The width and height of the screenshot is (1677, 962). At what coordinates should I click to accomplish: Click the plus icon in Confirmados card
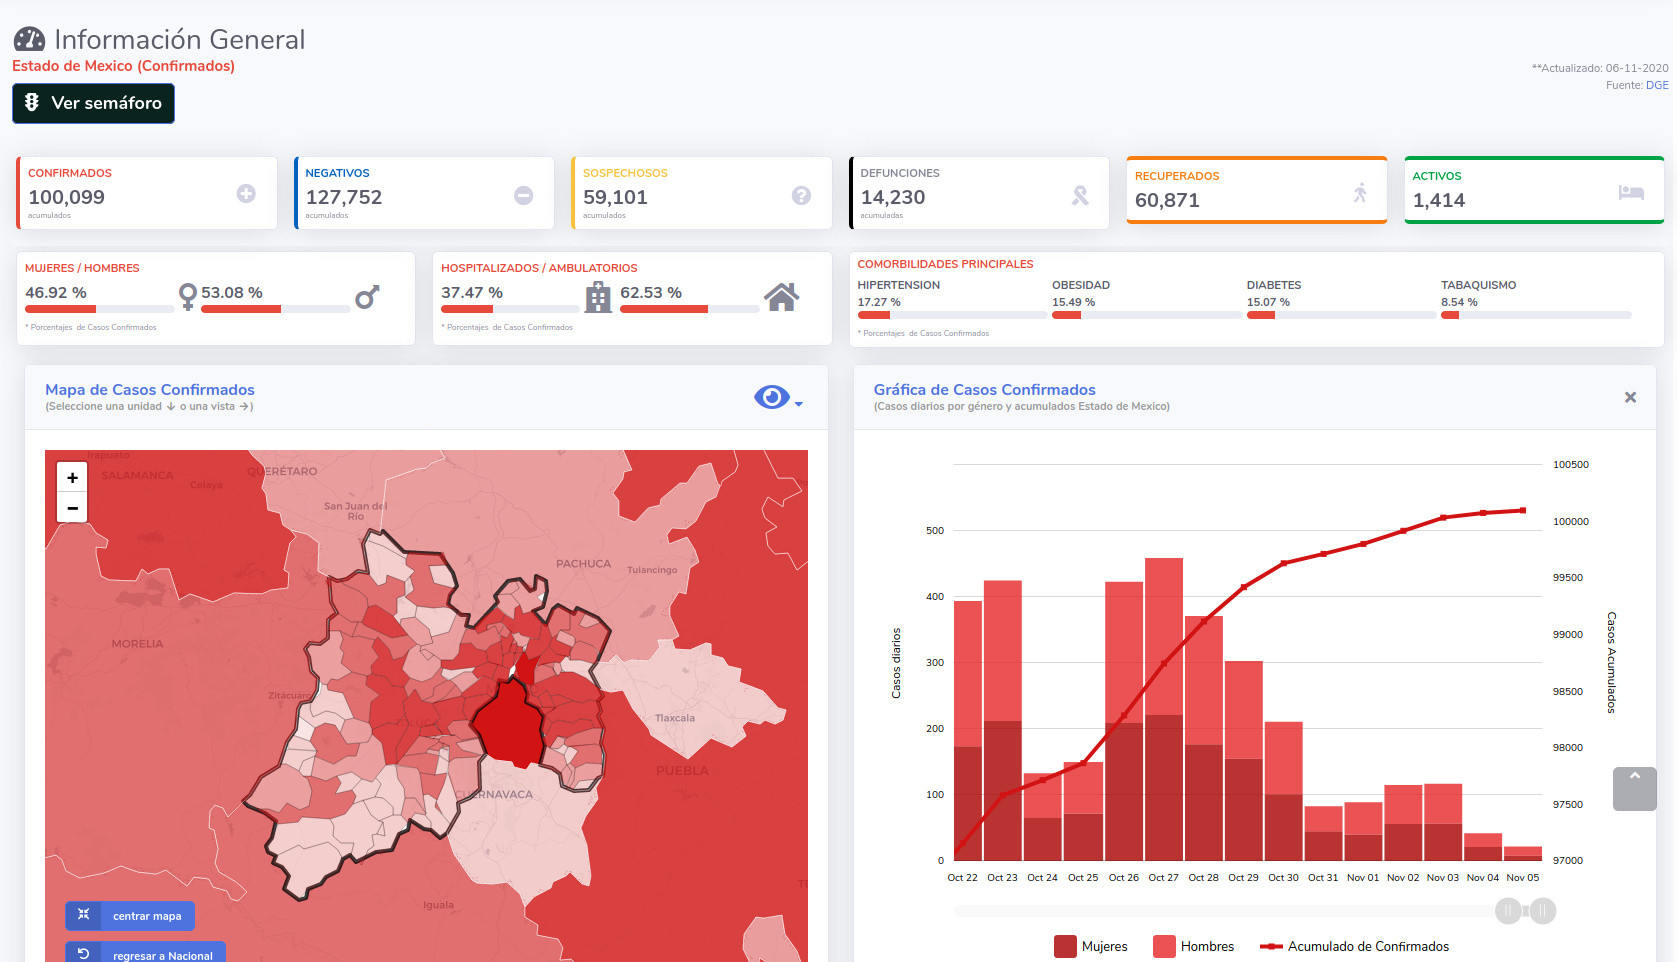tap(246, 194)
